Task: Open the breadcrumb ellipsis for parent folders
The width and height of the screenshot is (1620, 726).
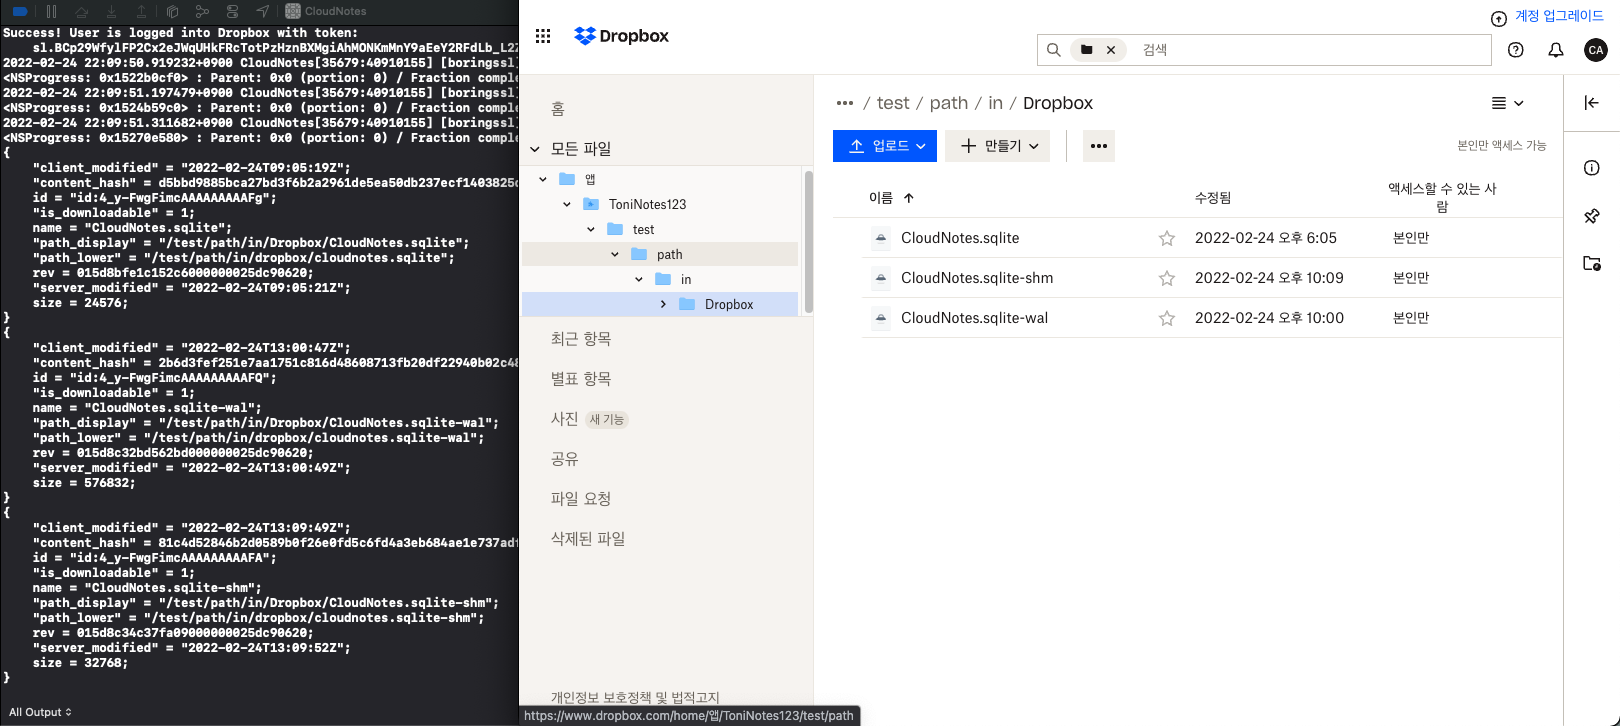Action: [845, 103]
